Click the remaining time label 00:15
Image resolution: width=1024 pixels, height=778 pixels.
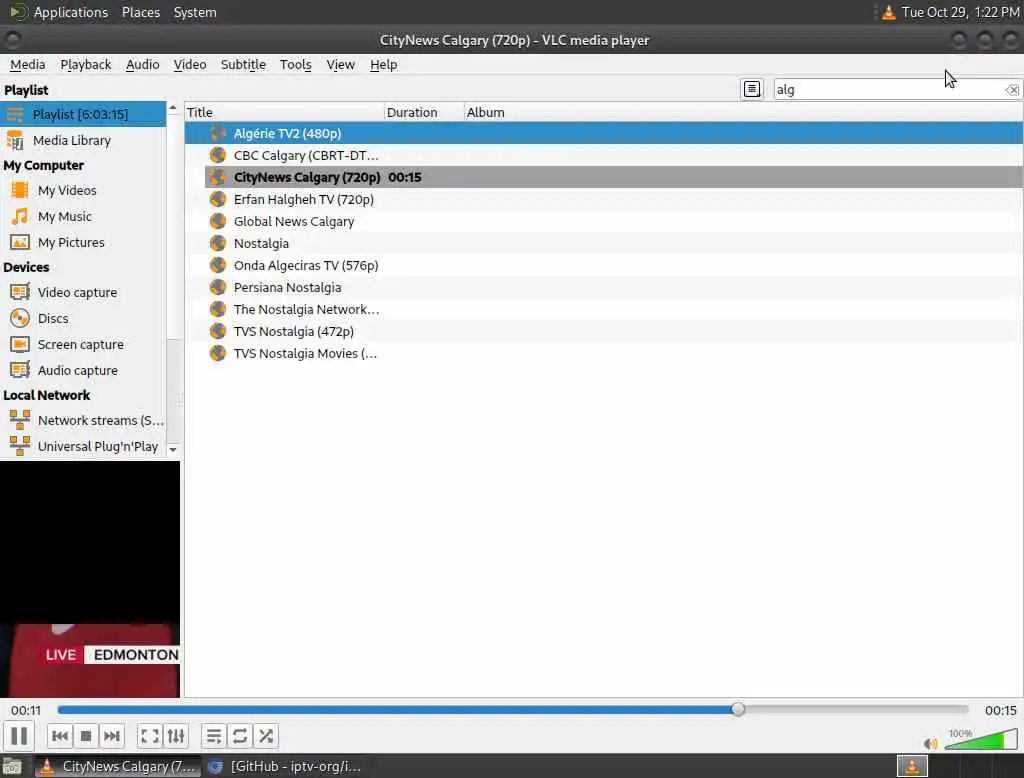tap(1000, 710)
